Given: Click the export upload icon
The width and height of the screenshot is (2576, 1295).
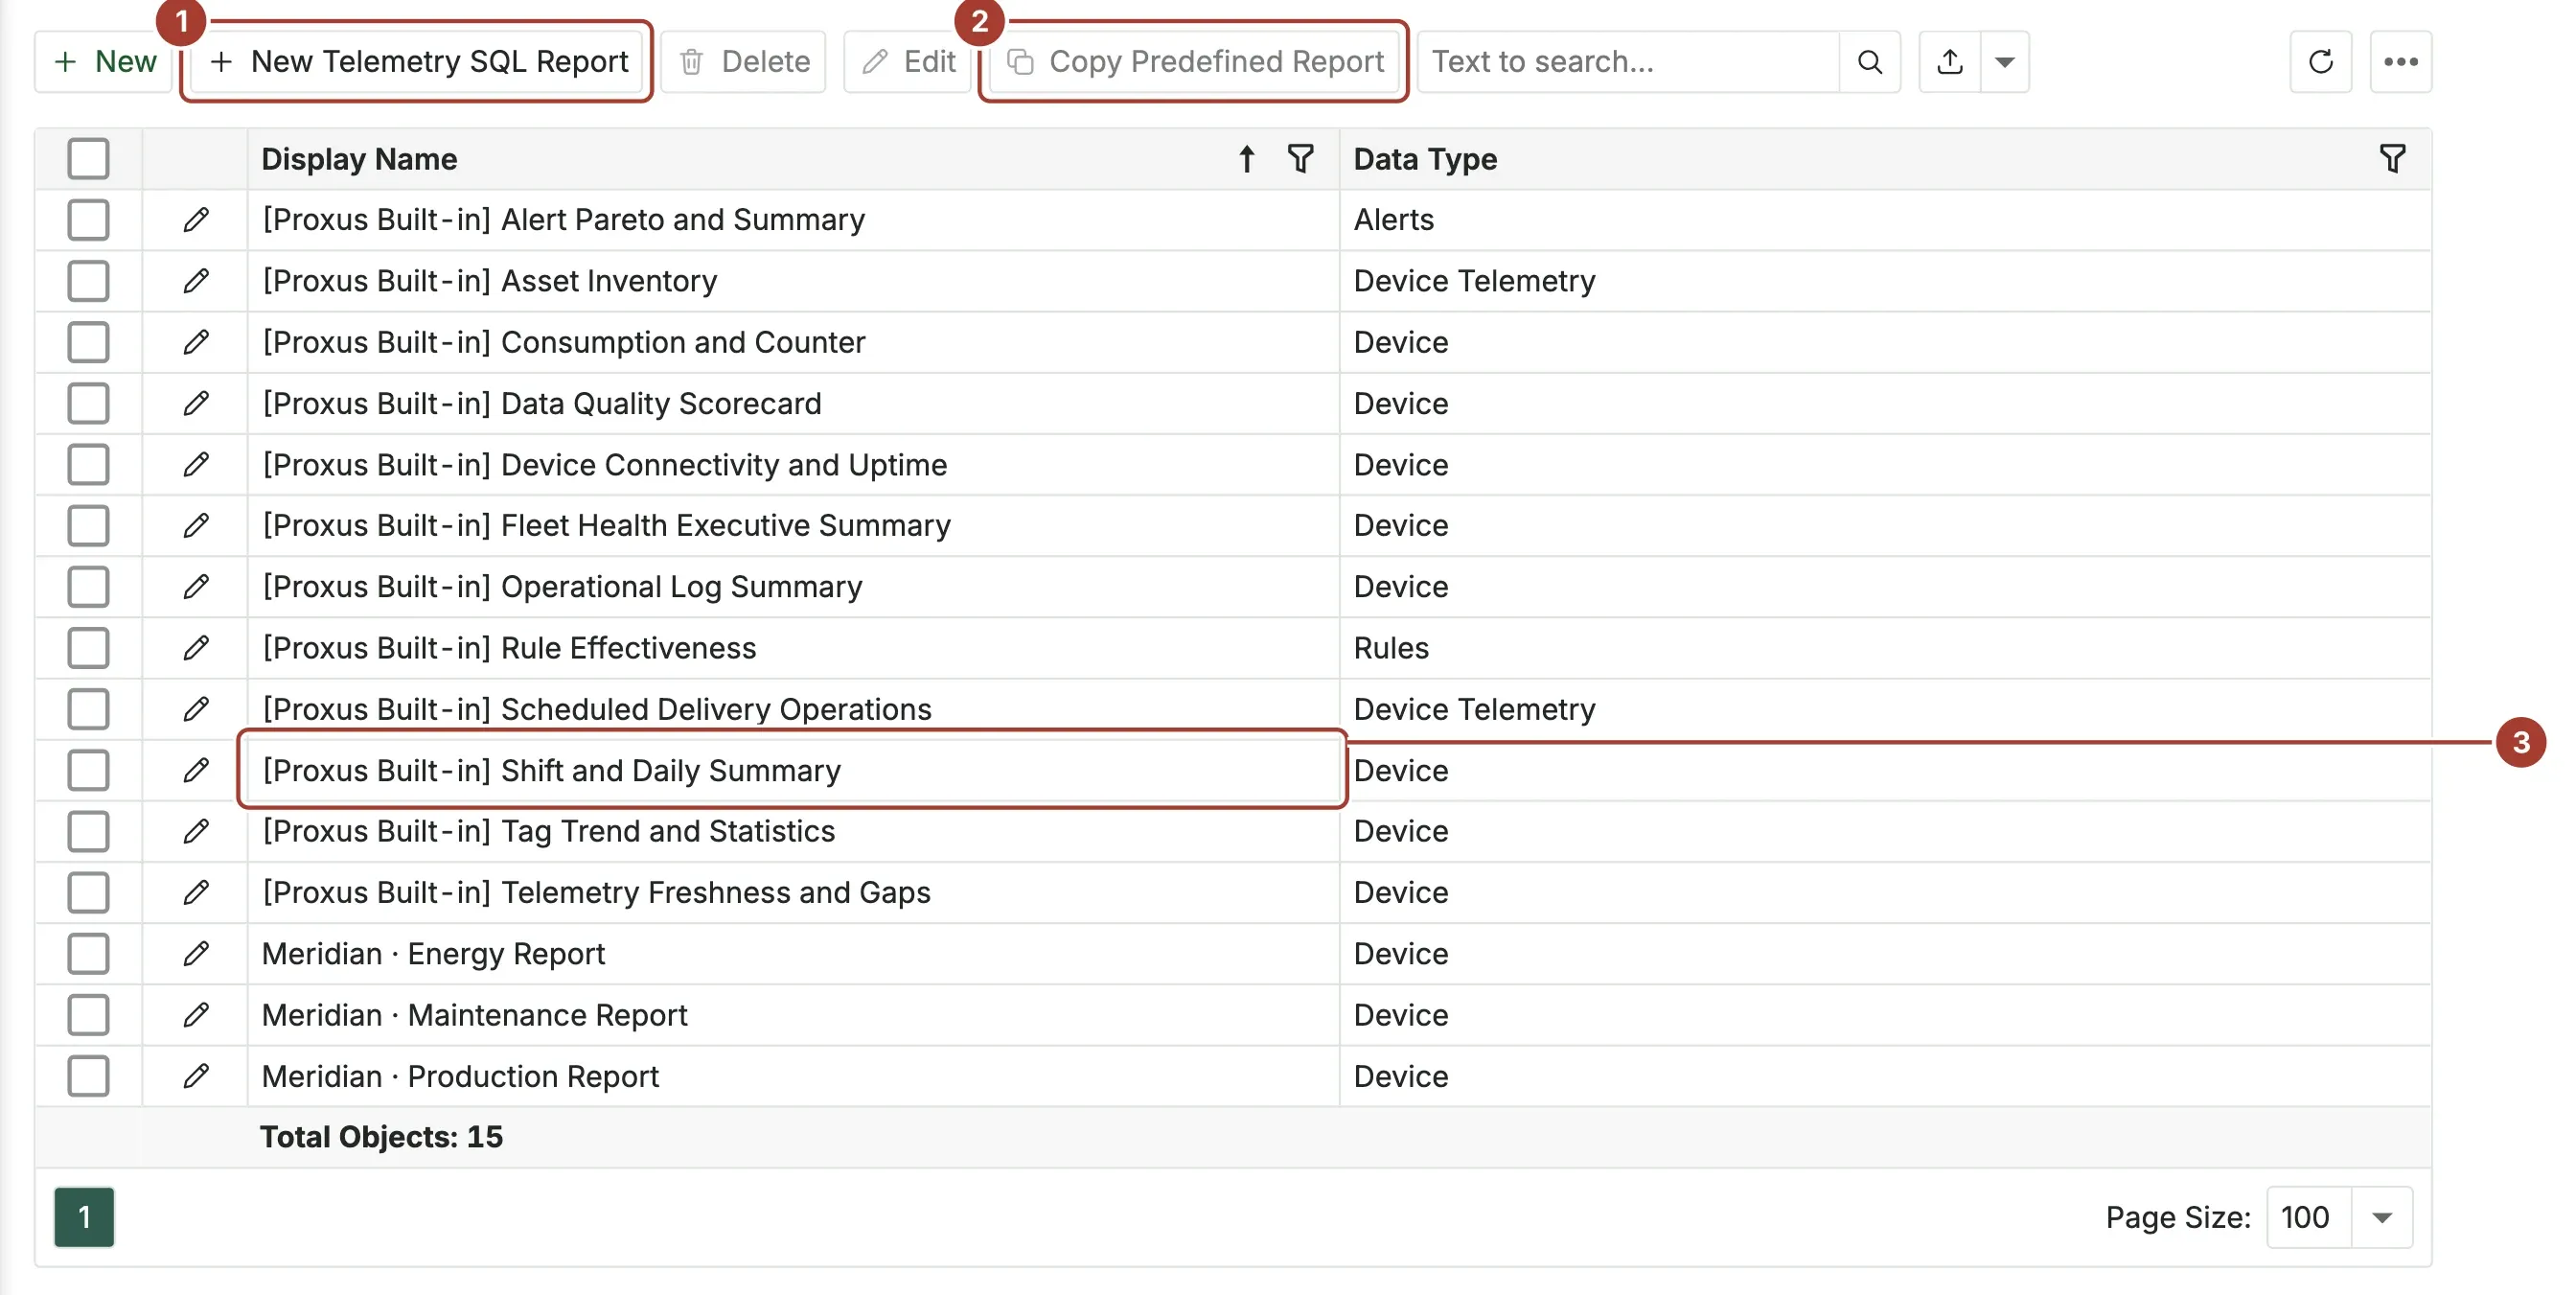Looking at the screenshot, I should [1949, 62].
